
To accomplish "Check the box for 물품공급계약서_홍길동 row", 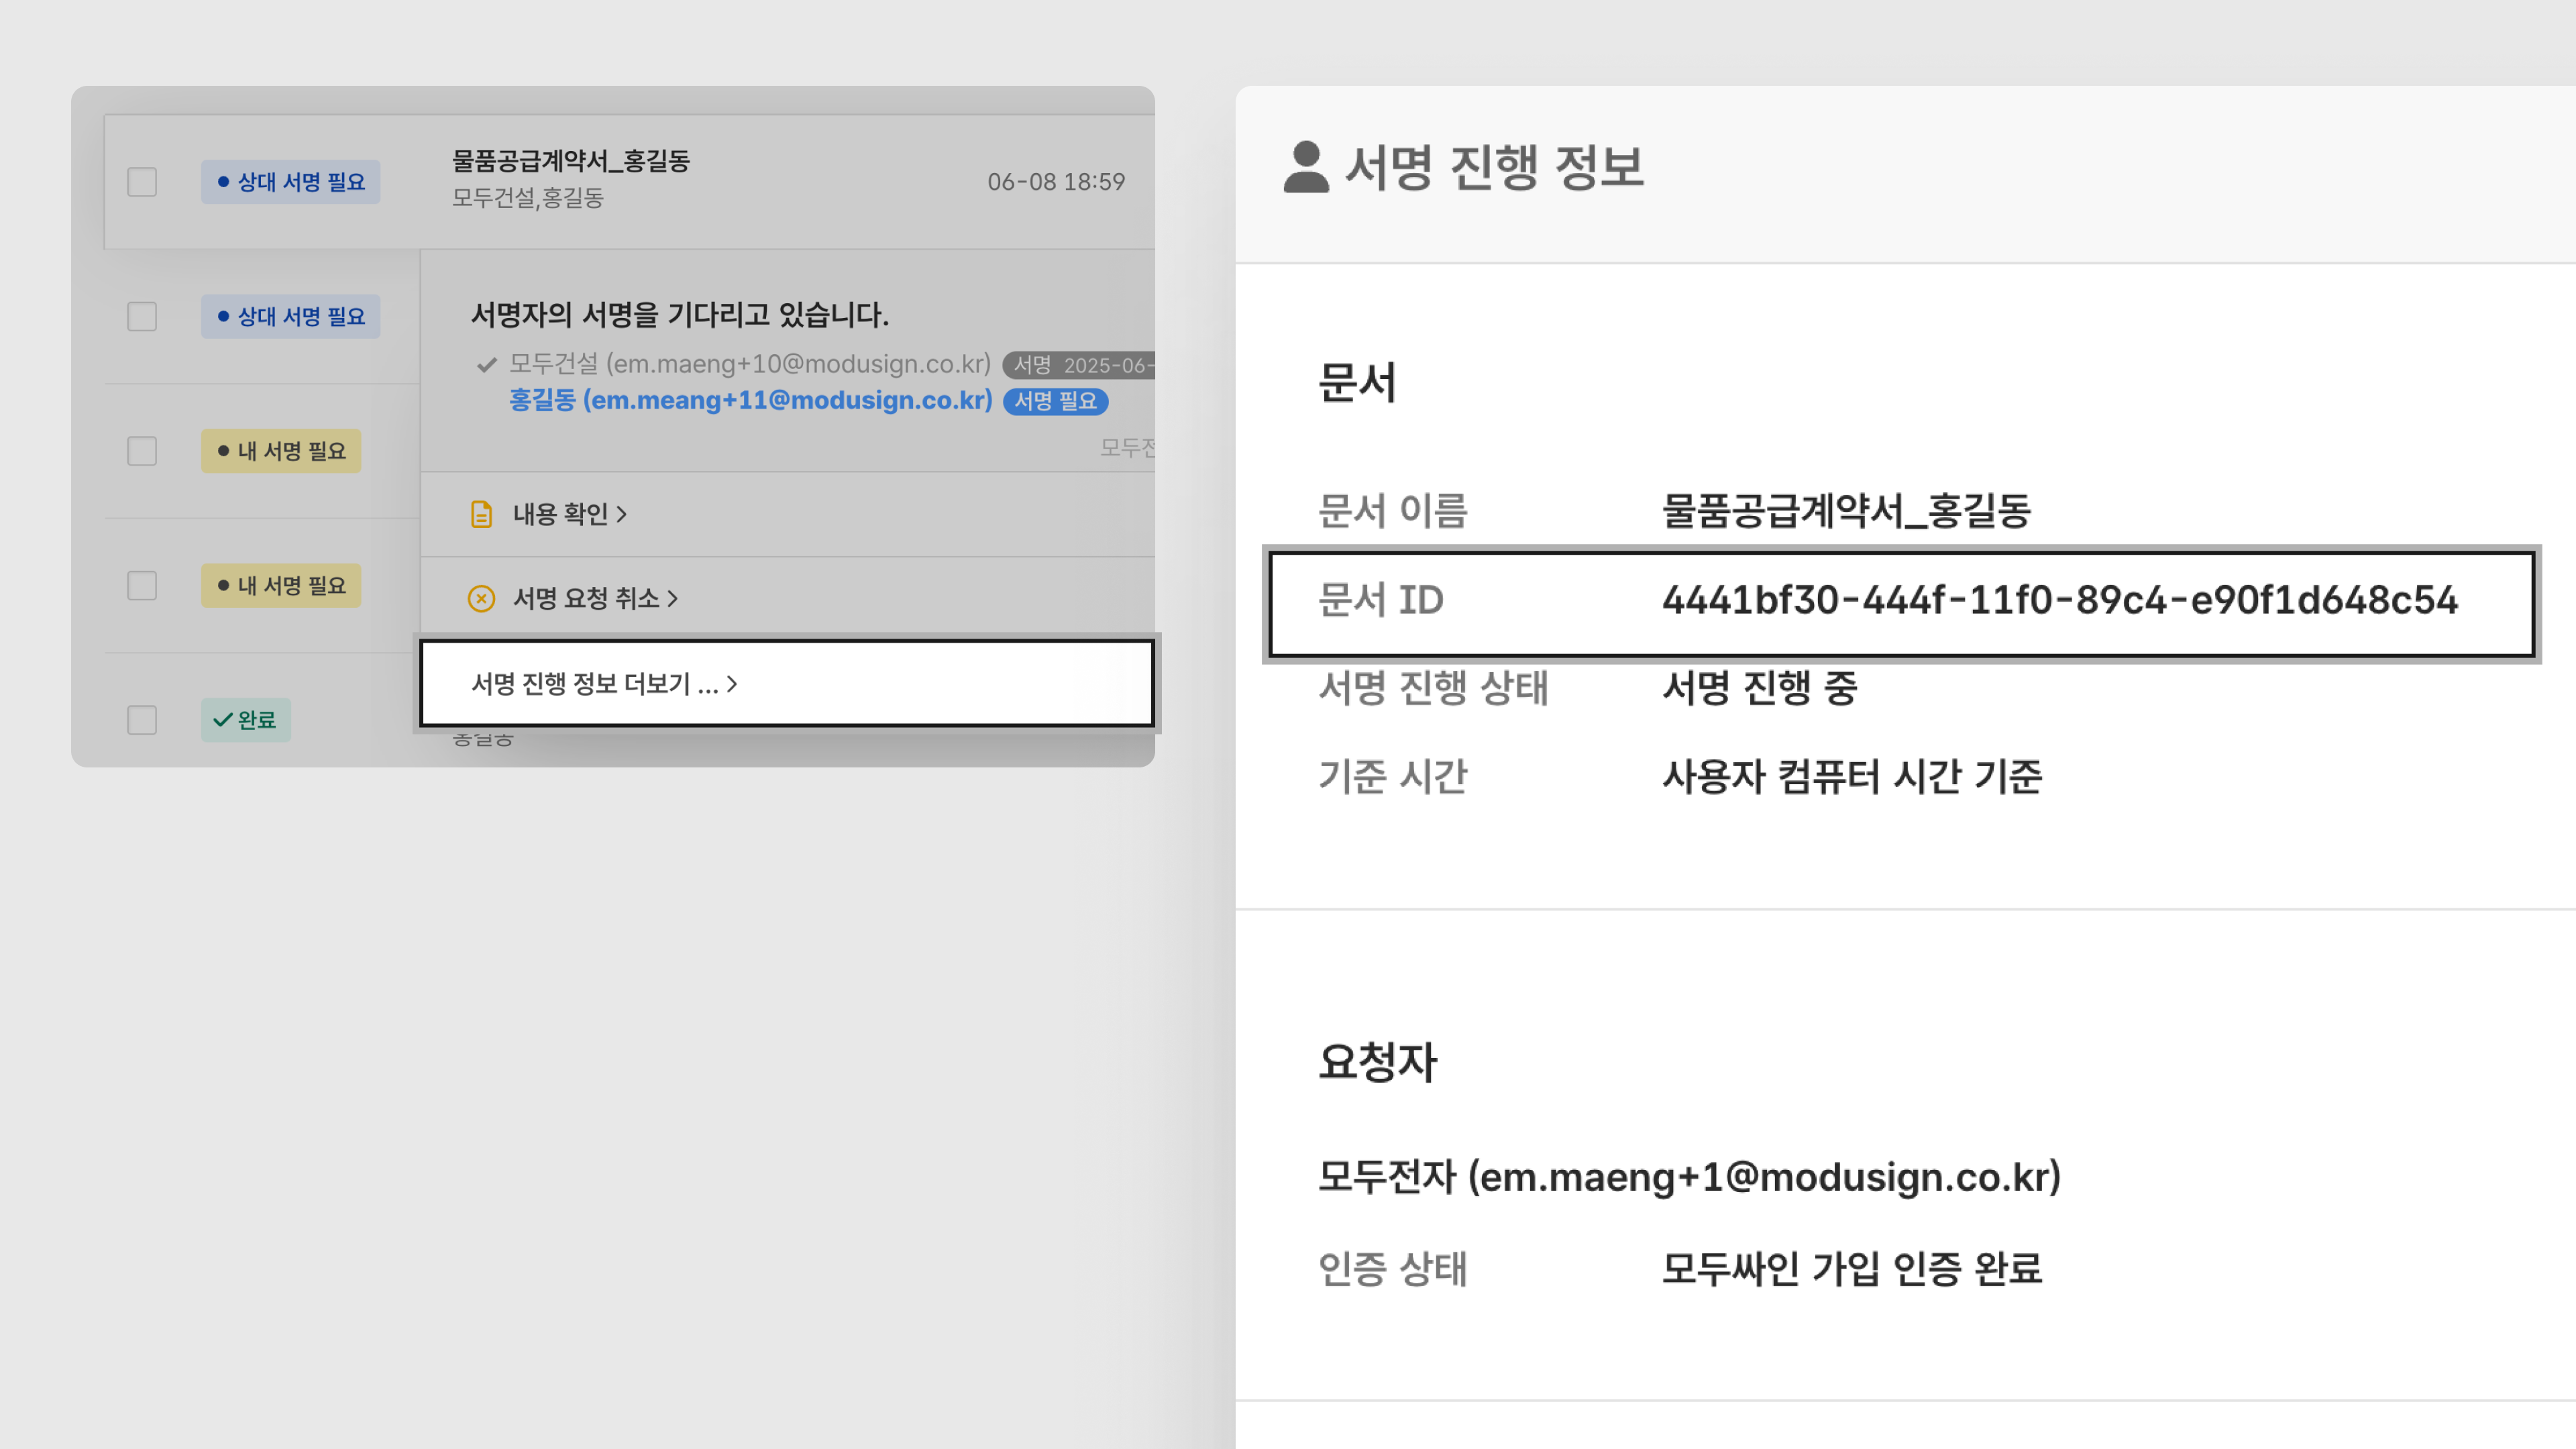I will 142,182.
